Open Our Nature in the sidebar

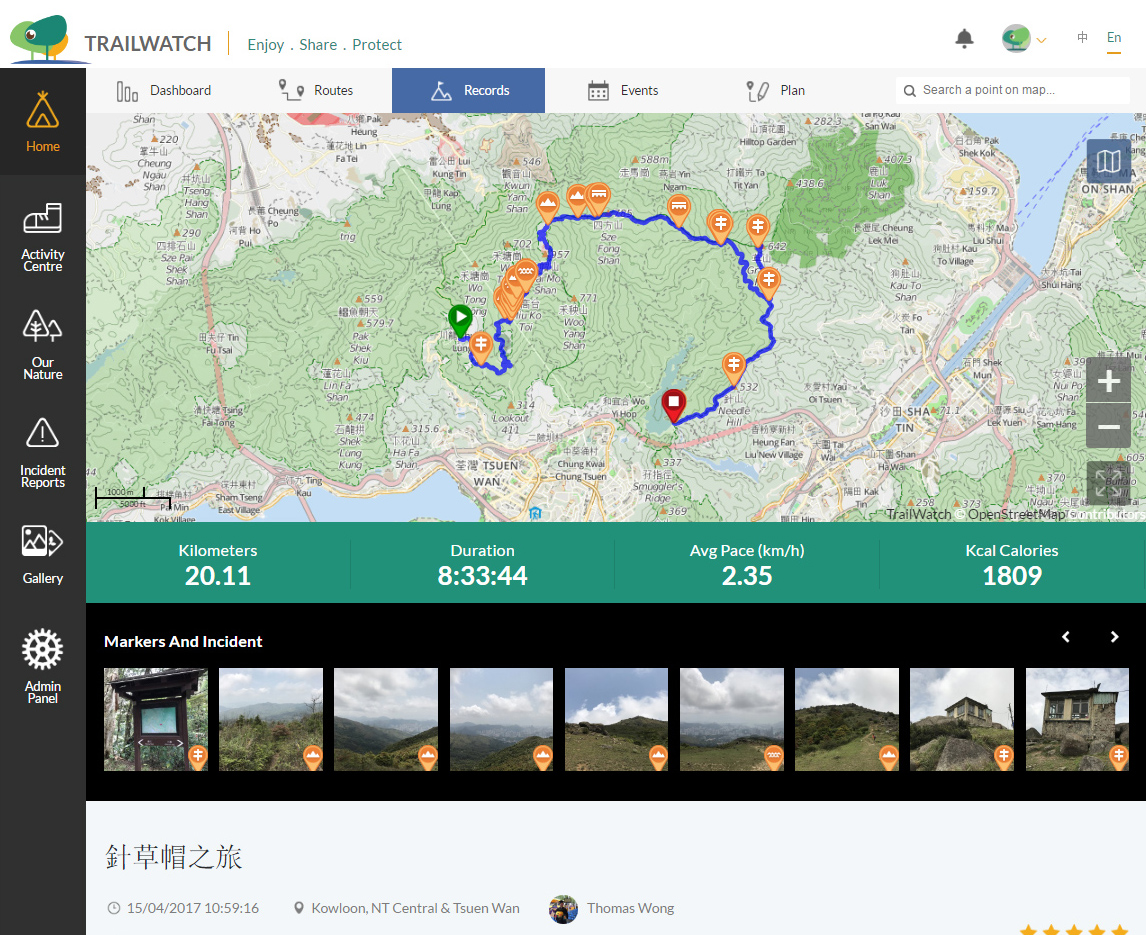[43, 345]
